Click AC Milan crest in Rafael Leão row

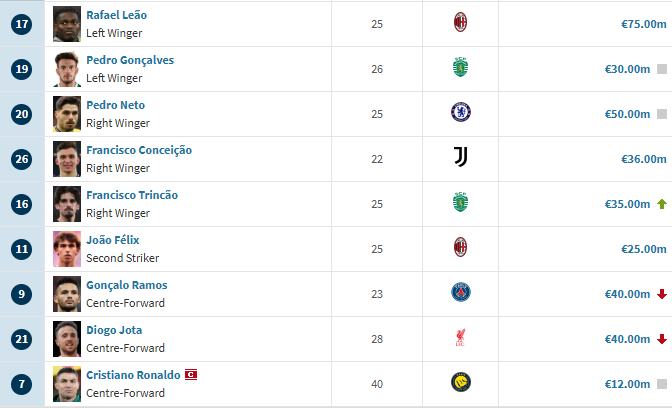coord(460,22)
